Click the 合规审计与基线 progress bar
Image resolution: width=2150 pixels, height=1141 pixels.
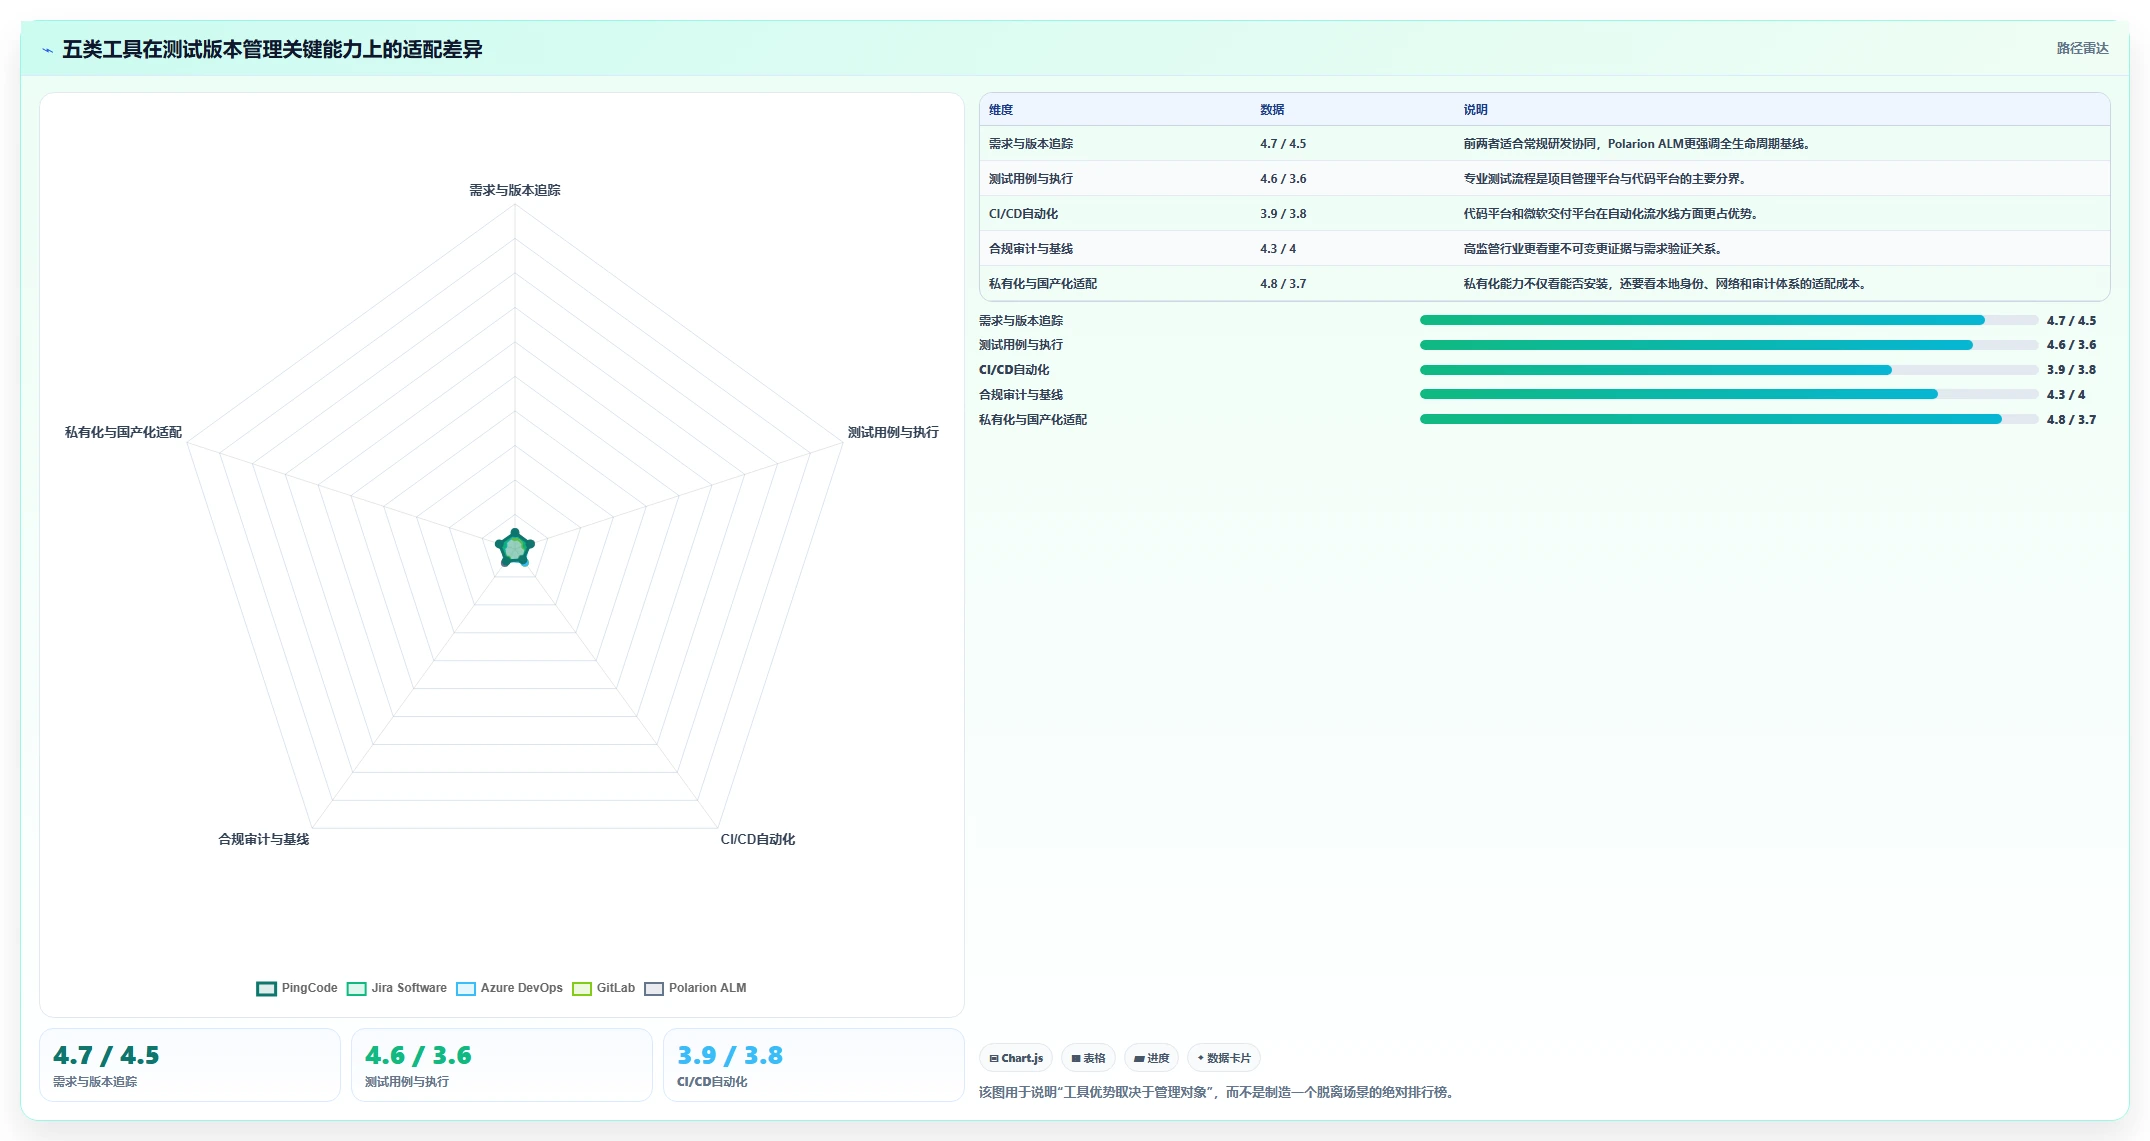1729,394
